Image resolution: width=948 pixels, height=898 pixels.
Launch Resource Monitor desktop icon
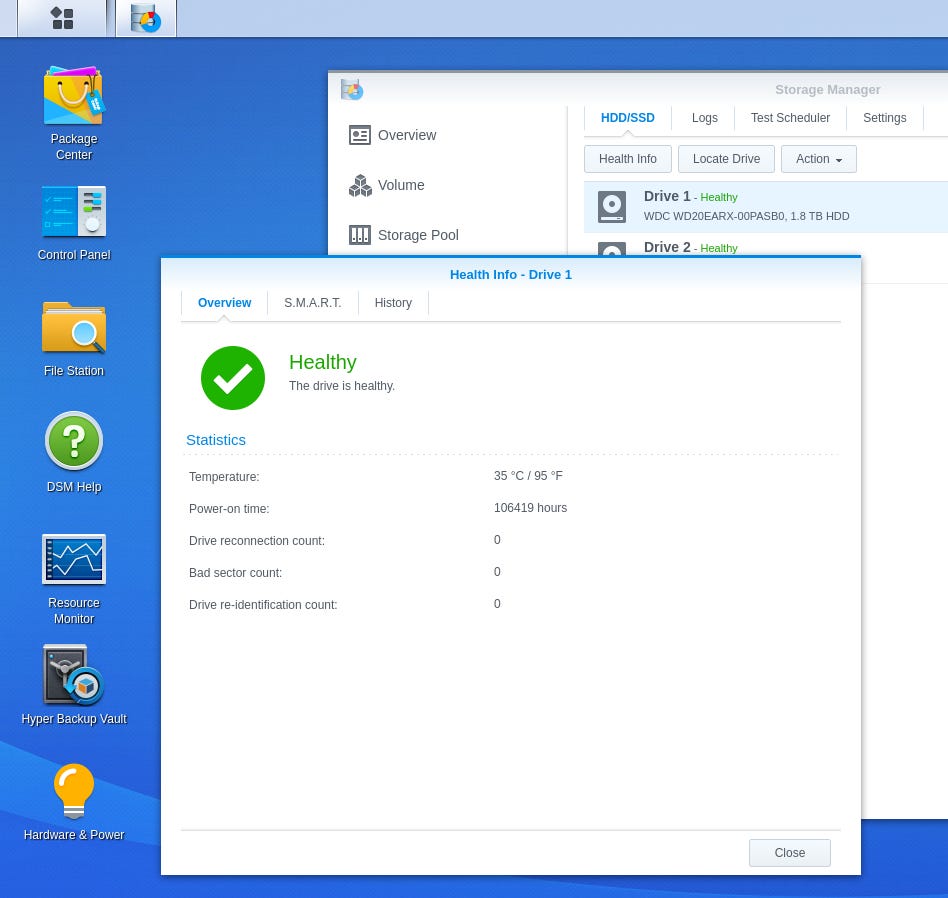click(x=74, y=579)
